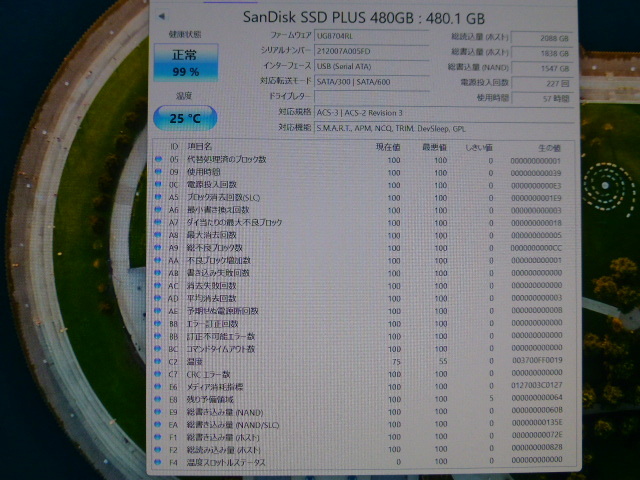Select the ブロック消去回数(SLC) row name
This screenshot has height=480, width=640.
223,197
